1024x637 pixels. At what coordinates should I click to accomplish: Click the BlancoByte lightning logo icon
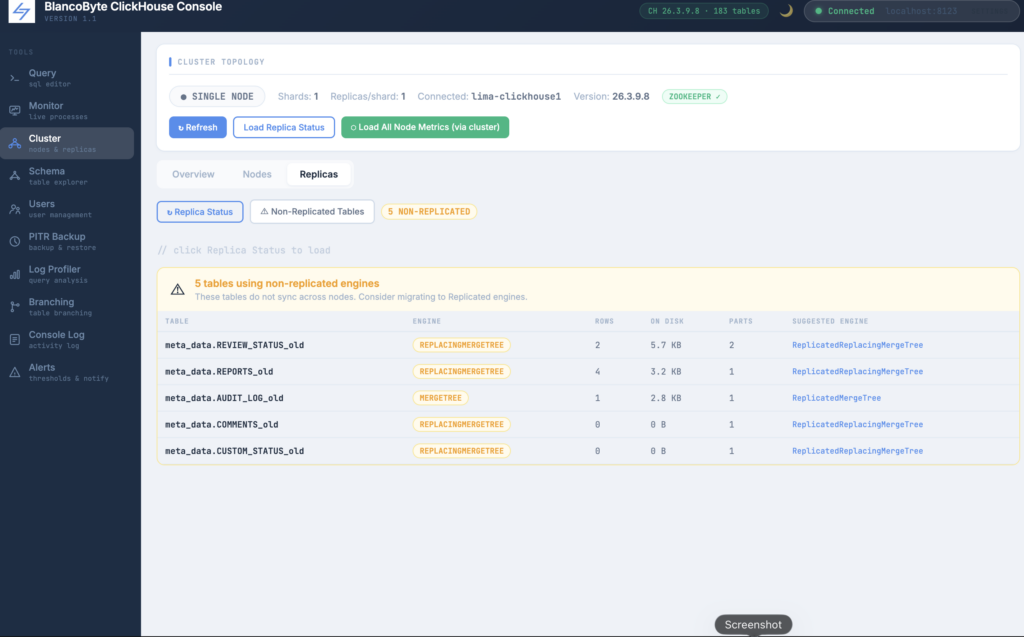22,11
